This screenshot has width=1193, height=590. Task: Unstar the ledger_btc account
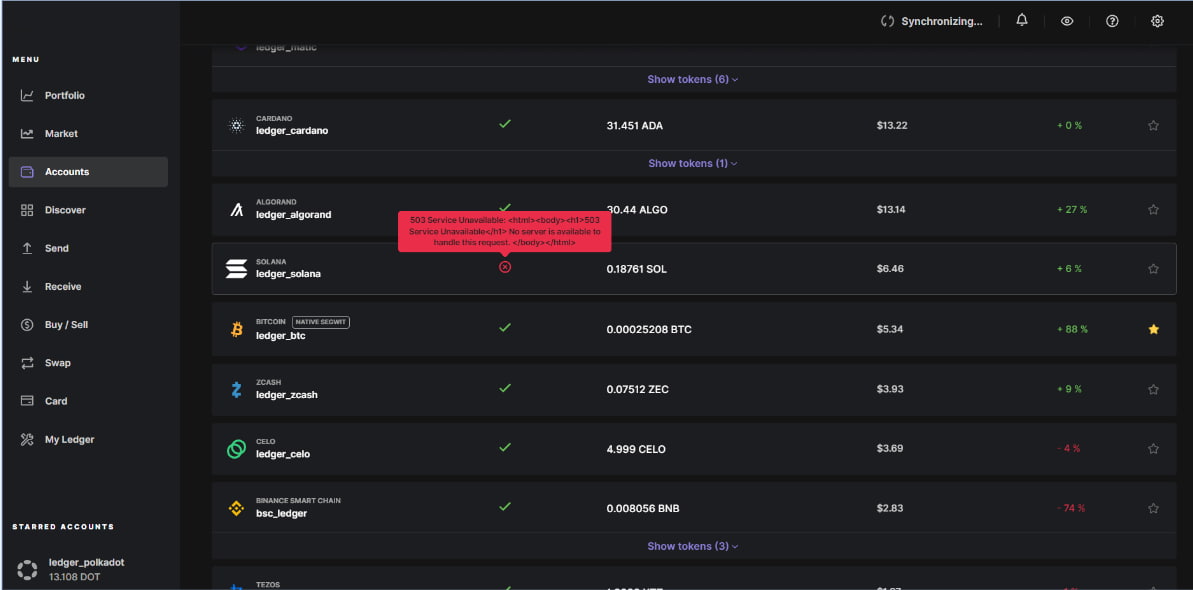point(1153,329)
